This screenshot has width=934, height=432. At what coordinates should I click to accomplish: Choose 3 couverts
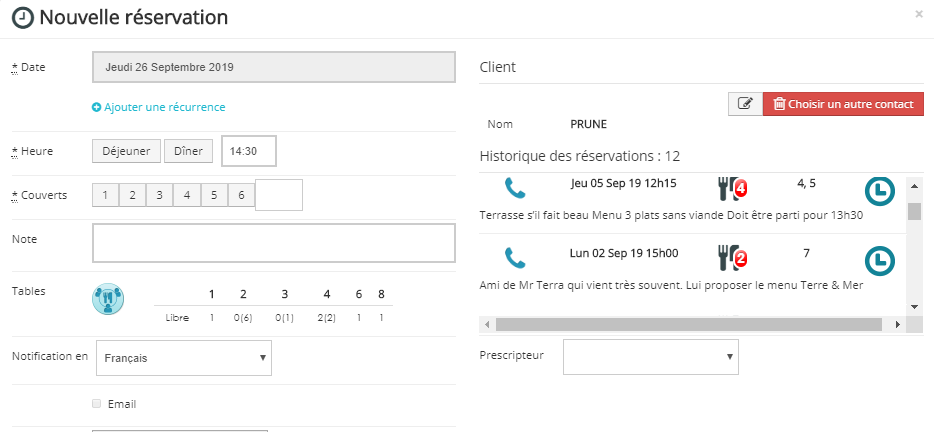(x=160, y=195)
